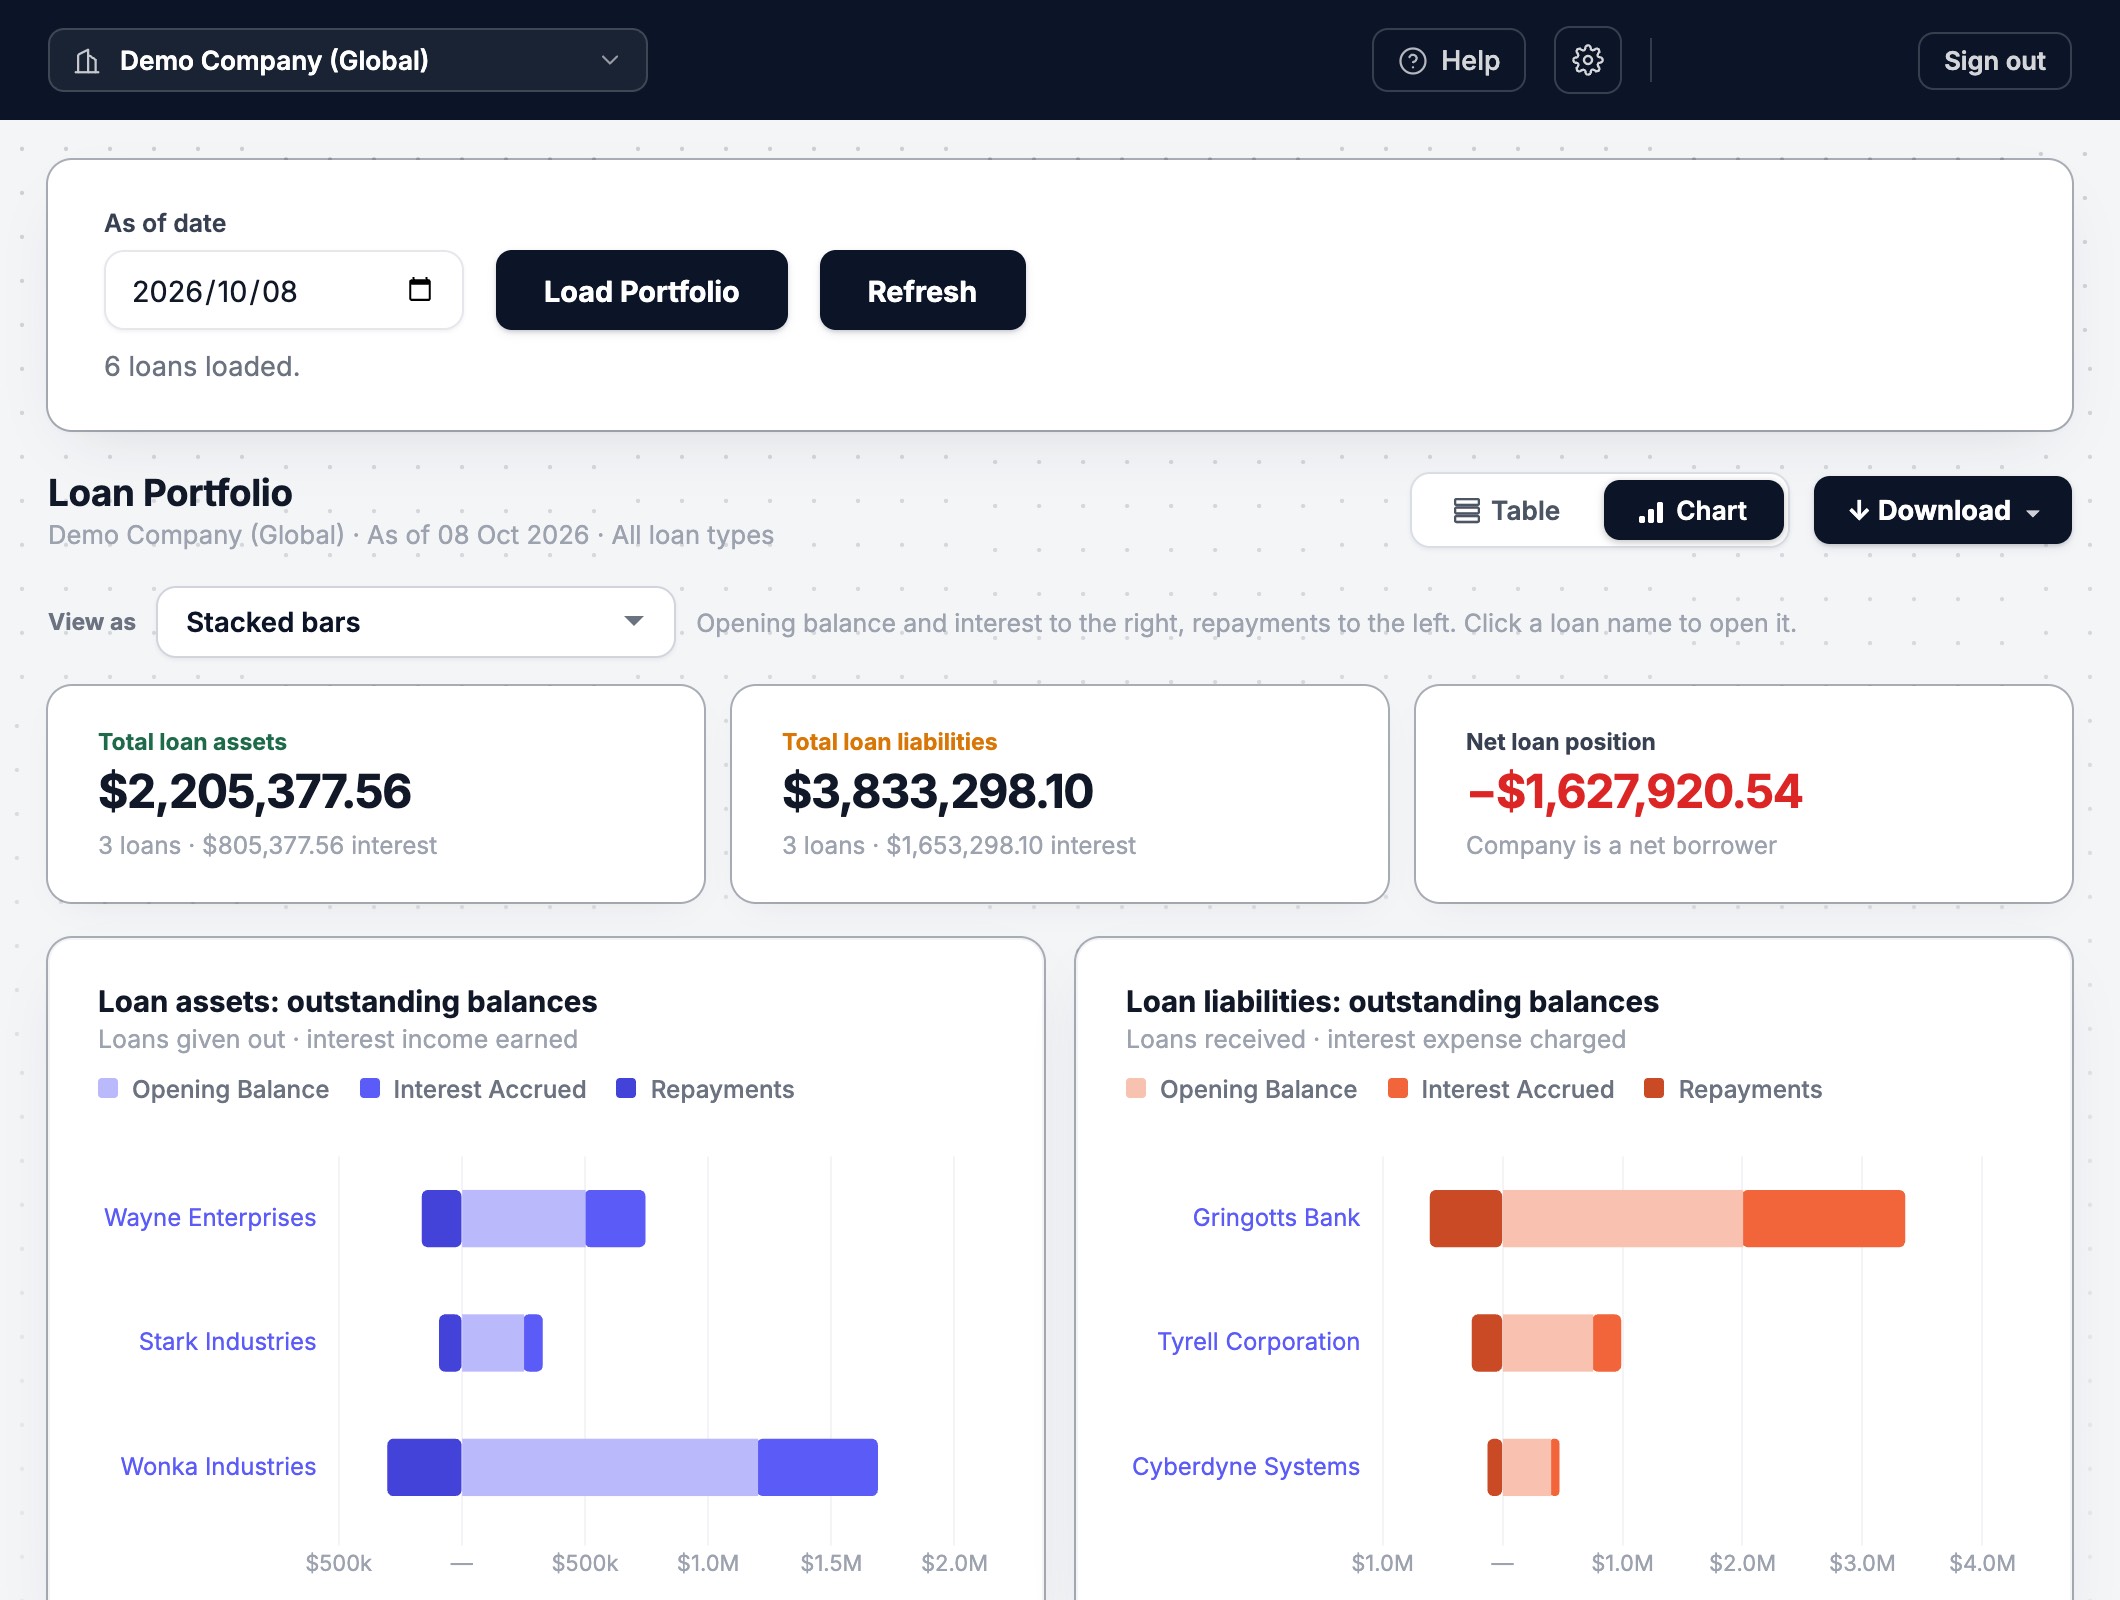Switch to the Chart view
Viewport: 2120px width, 1600px height.
1693,511
